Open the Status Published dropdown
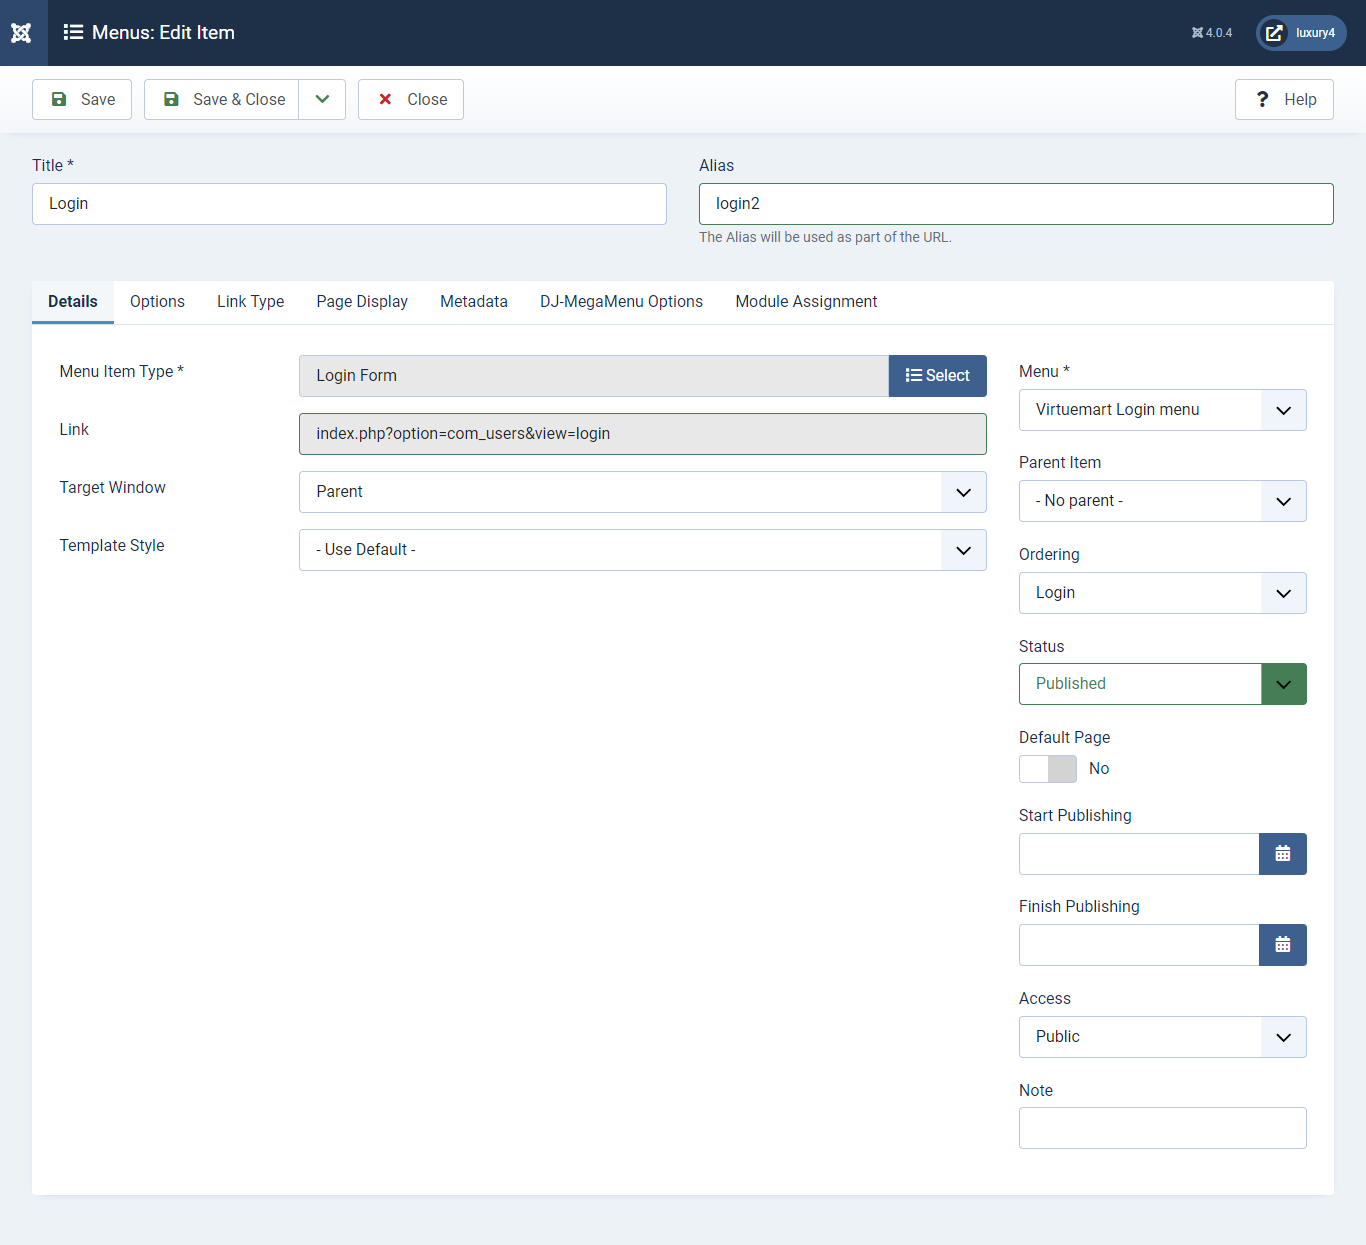1366x1245 pixels. [x=1162, y=684]
